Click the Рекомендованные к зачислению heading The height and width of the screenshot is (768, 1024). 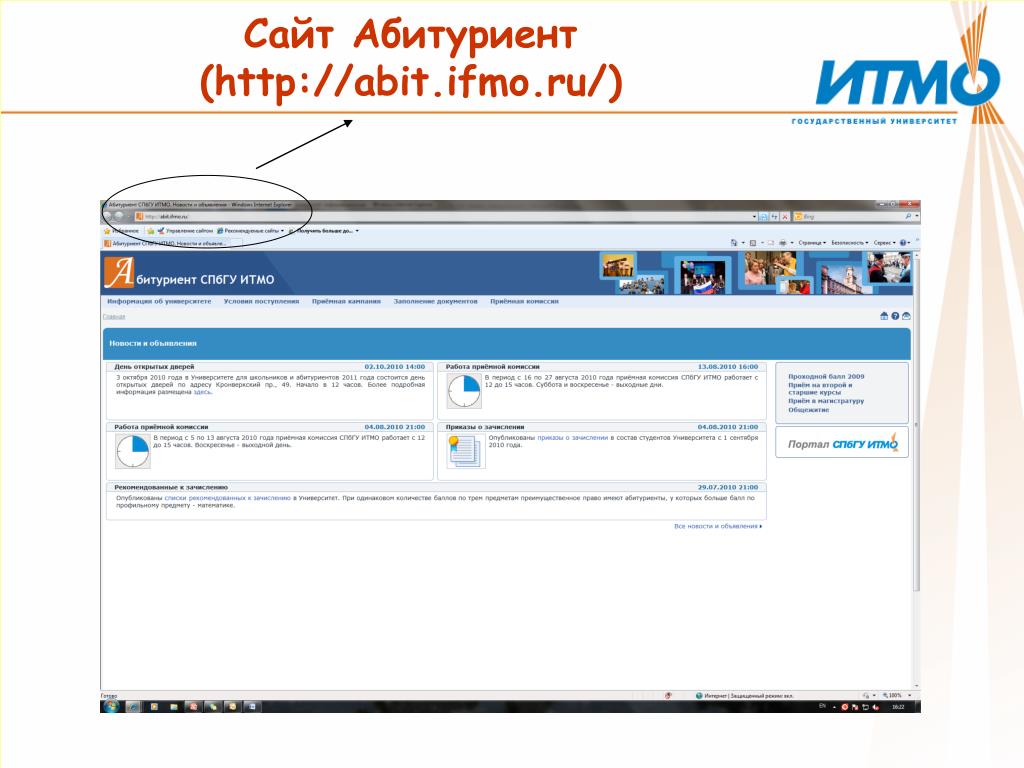[171, 487]
